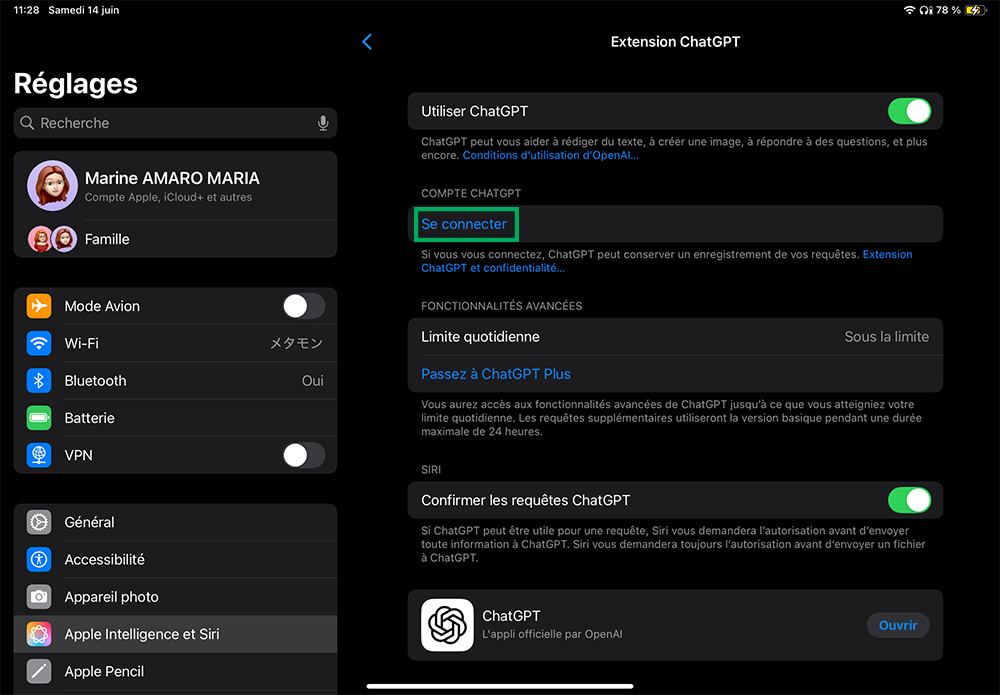Tap the green Batterie icon

tap(39, 418)
